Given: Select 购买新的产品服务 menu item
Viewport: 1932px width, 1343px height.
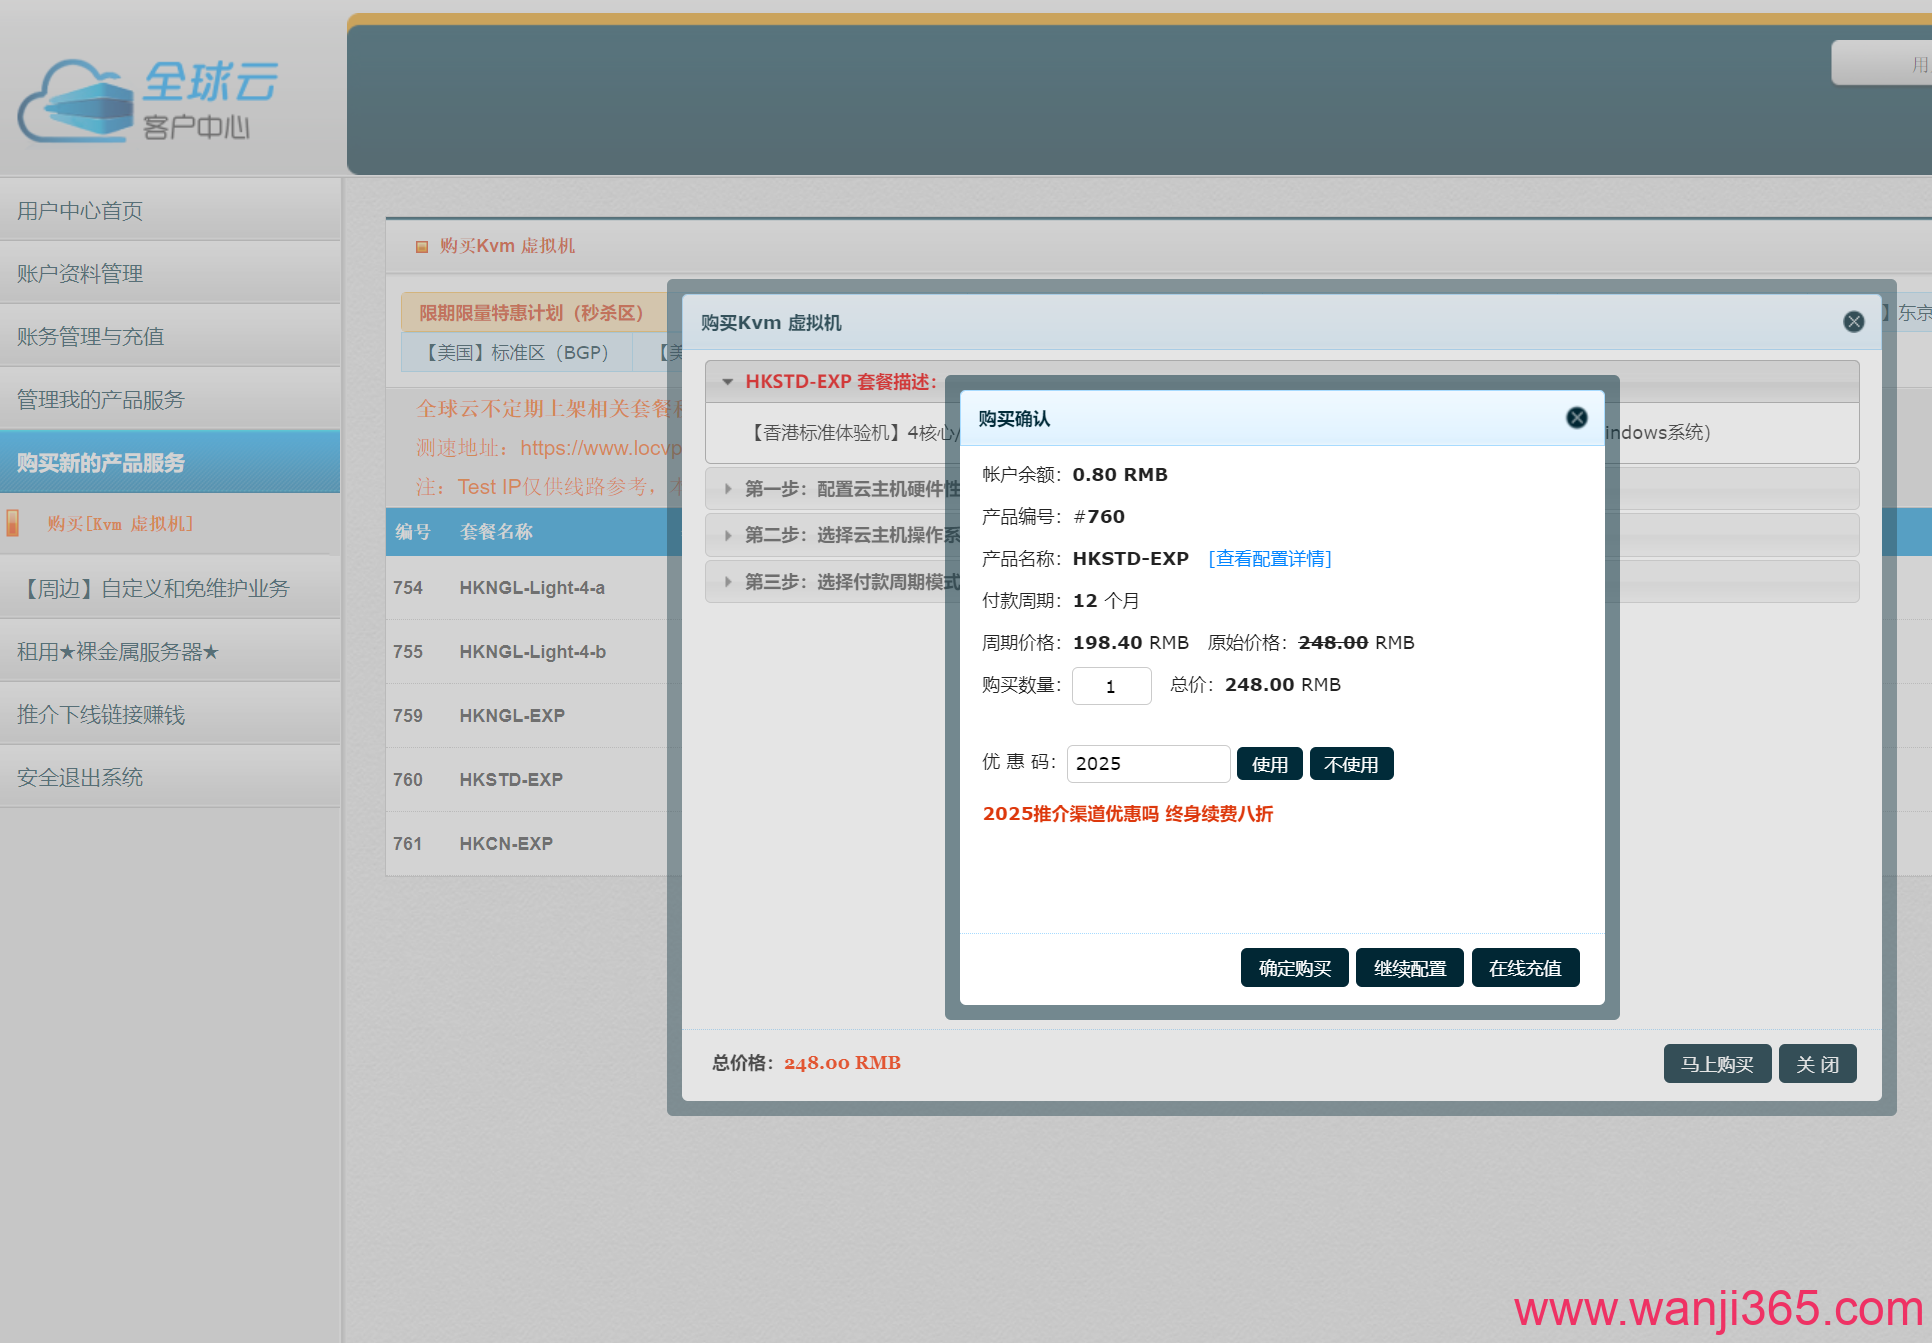Looking at the screenshot, I should point(170,462).
